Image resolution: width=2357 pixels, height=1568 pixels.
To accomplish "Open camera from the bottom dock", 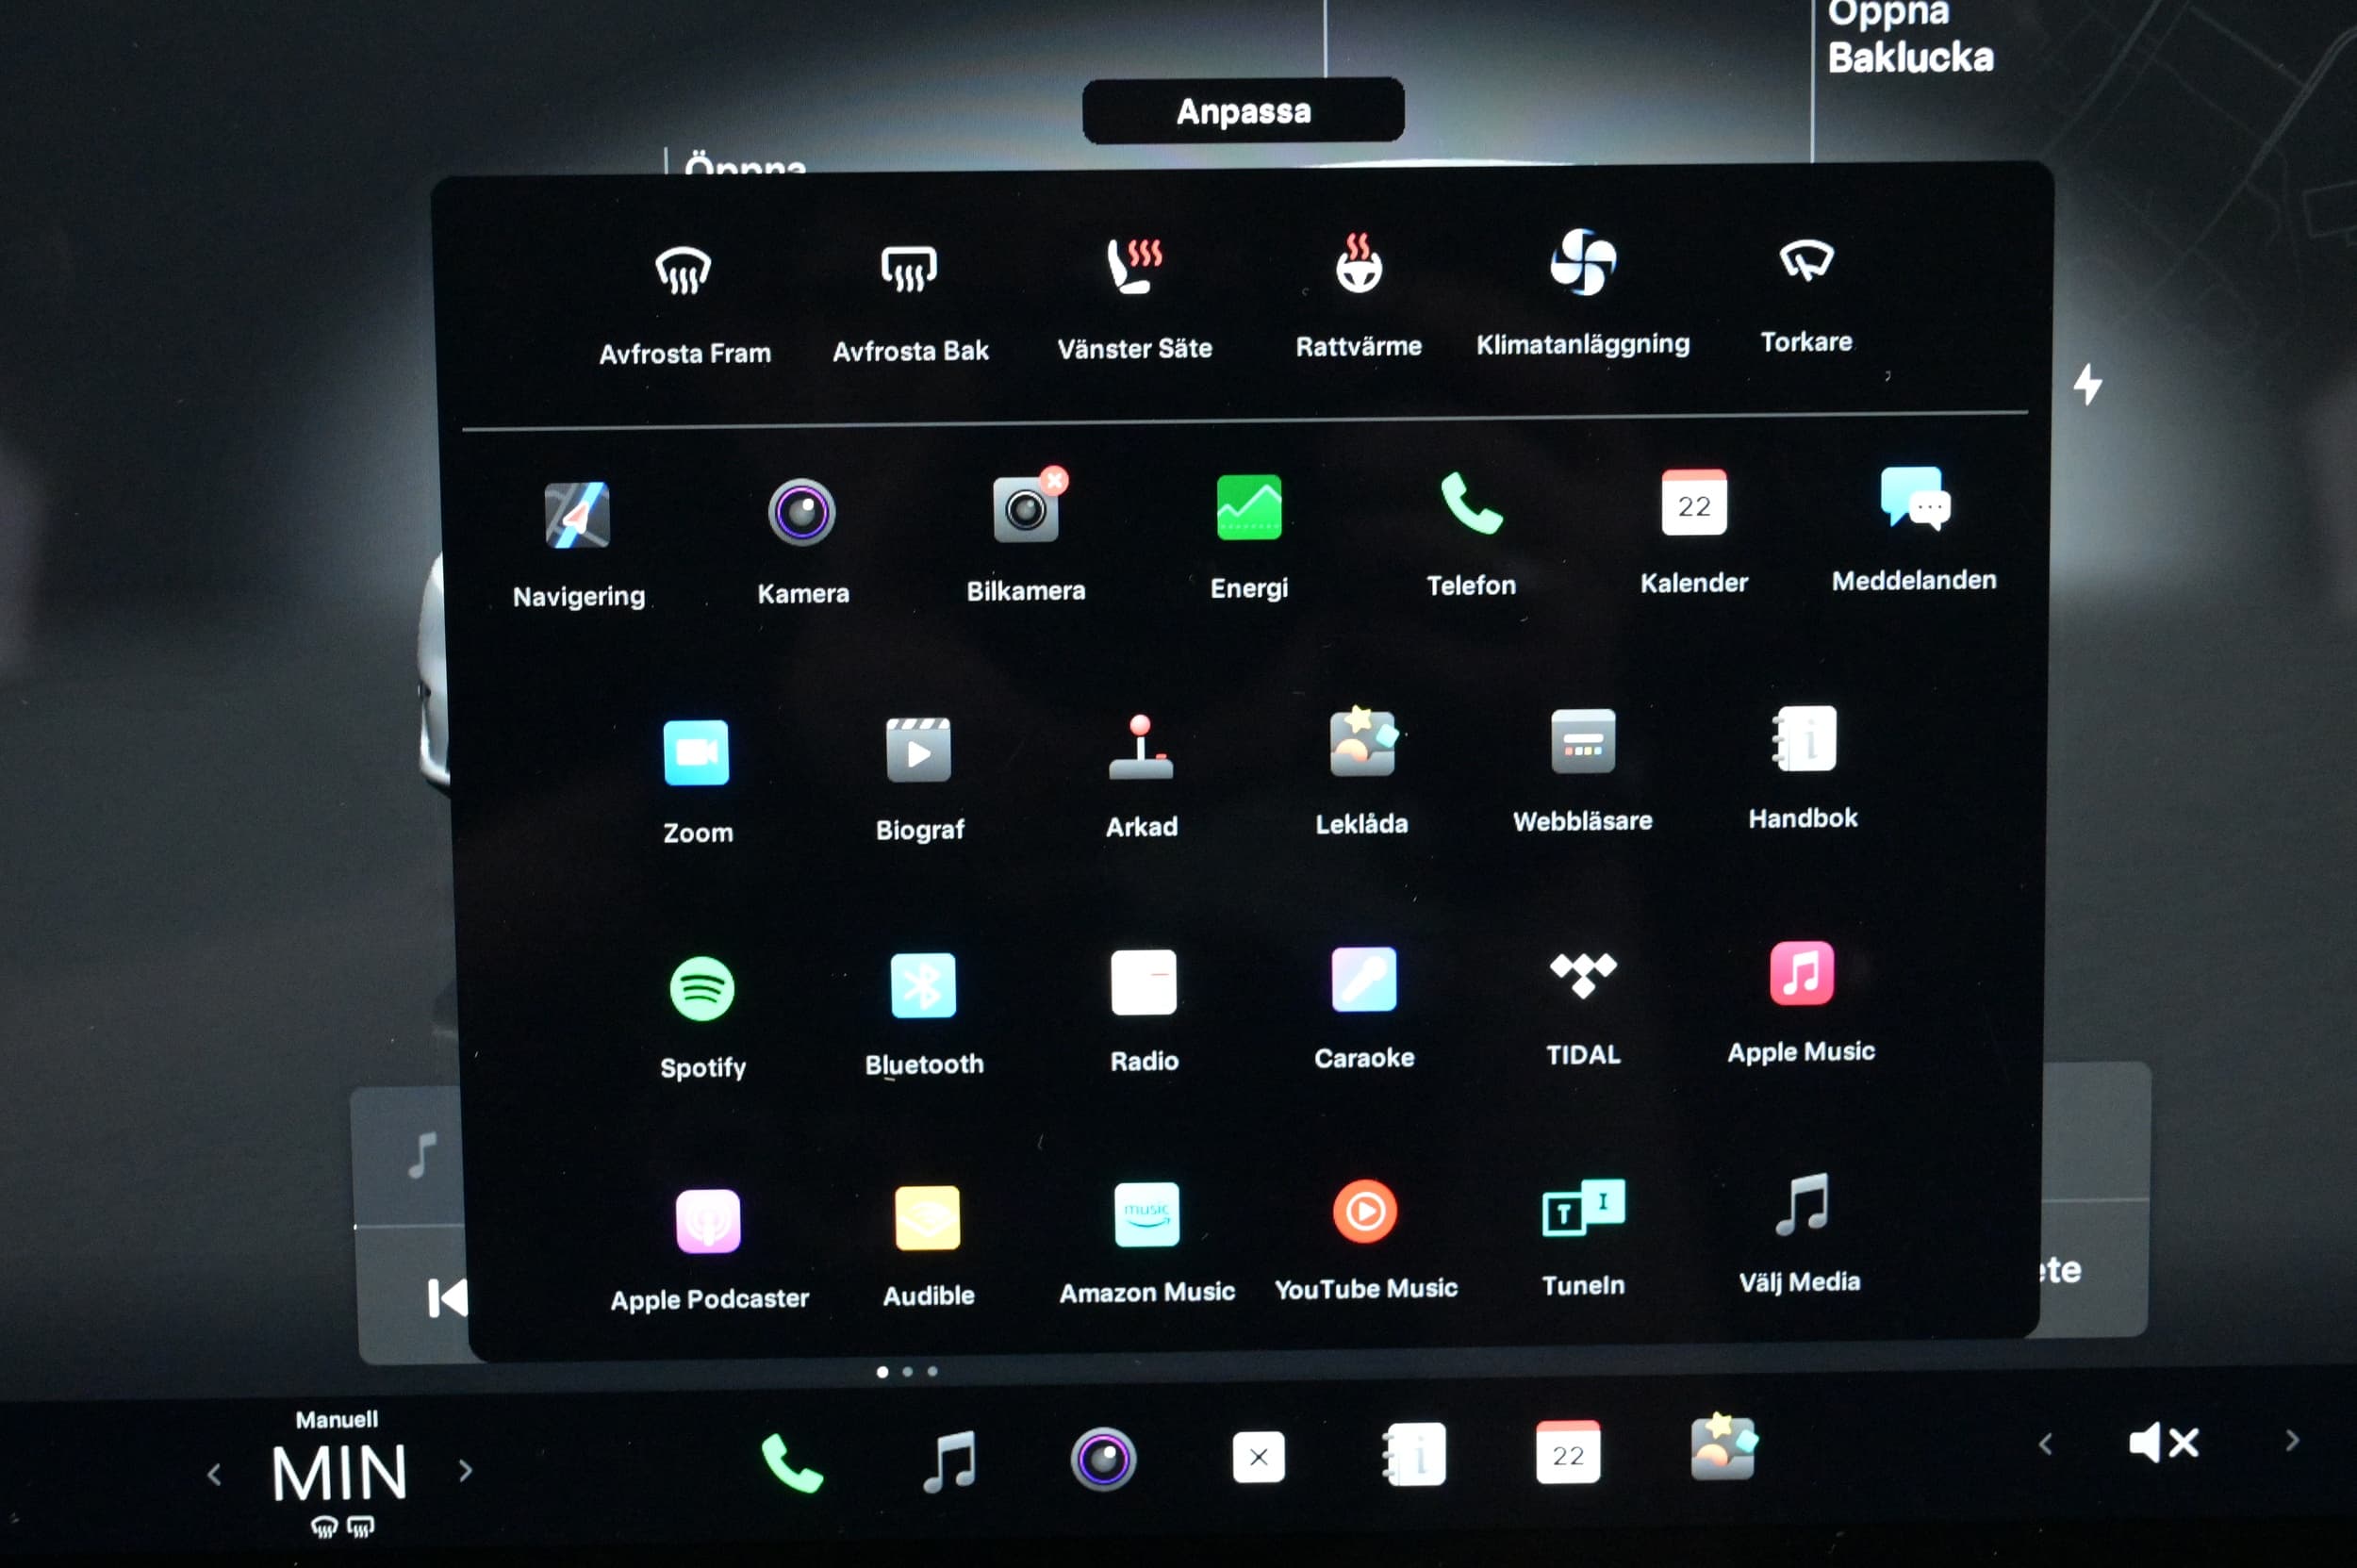I will pos(1103,1459).
